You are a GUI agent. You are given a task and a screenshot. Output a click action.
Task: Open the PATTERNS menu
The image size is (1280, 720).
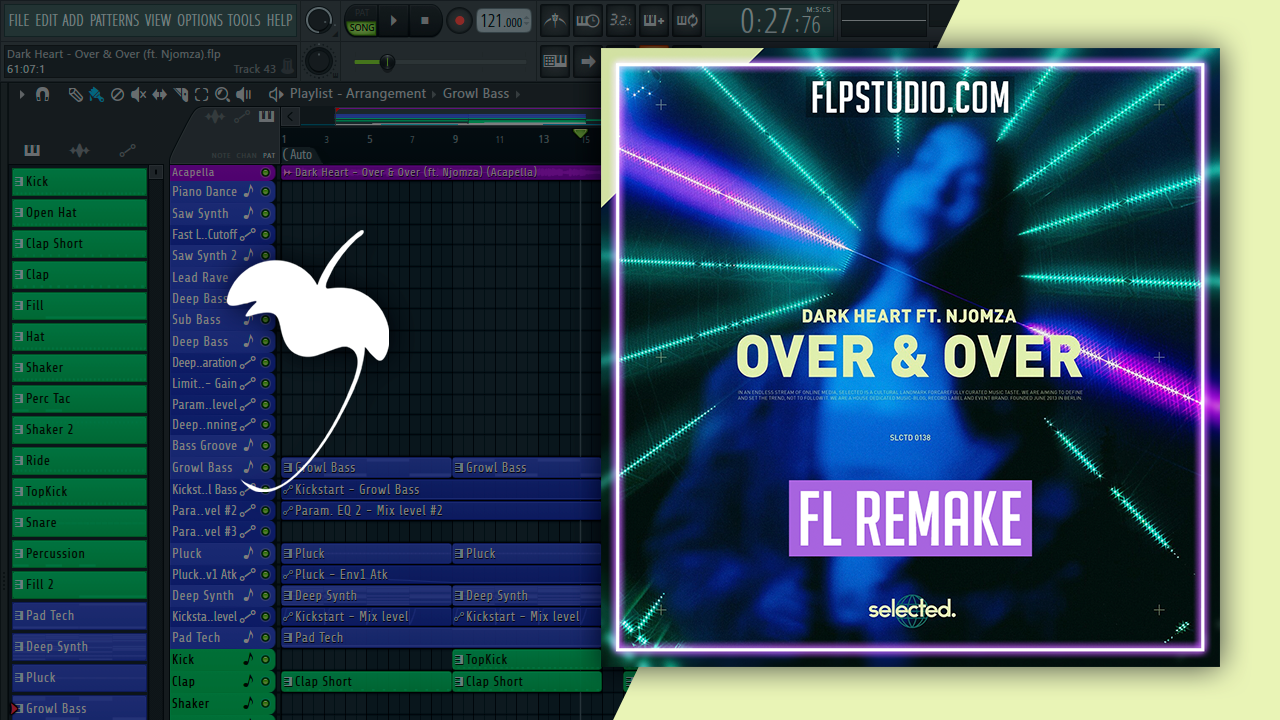pyautogui.click(x=114, y=20)
